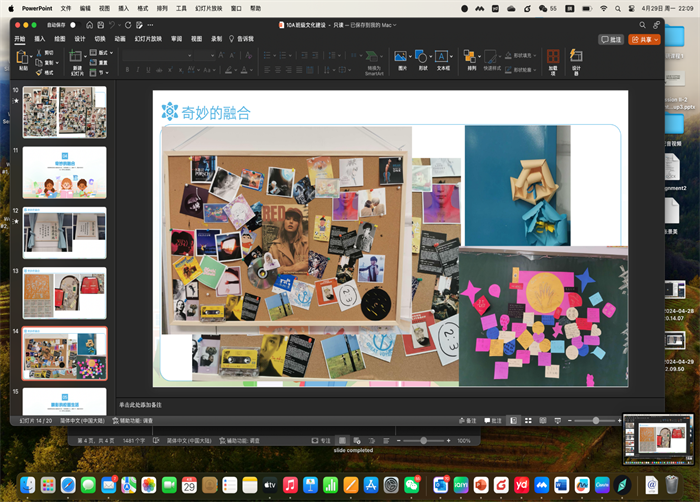Screen dimensions: 700x502
Task: Click the notes field '单击此处添加备注'
Action: pyautogui.click(x=140, y=405)
